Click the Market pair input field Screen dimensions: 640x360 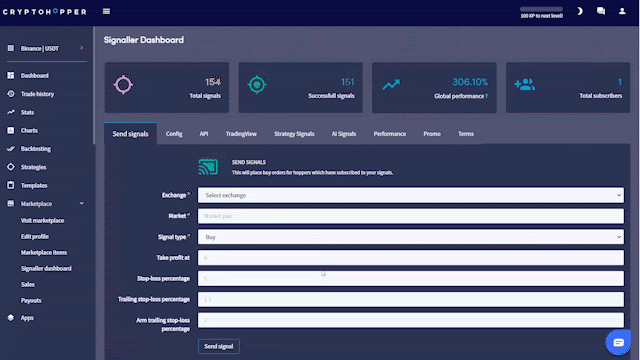411,216
